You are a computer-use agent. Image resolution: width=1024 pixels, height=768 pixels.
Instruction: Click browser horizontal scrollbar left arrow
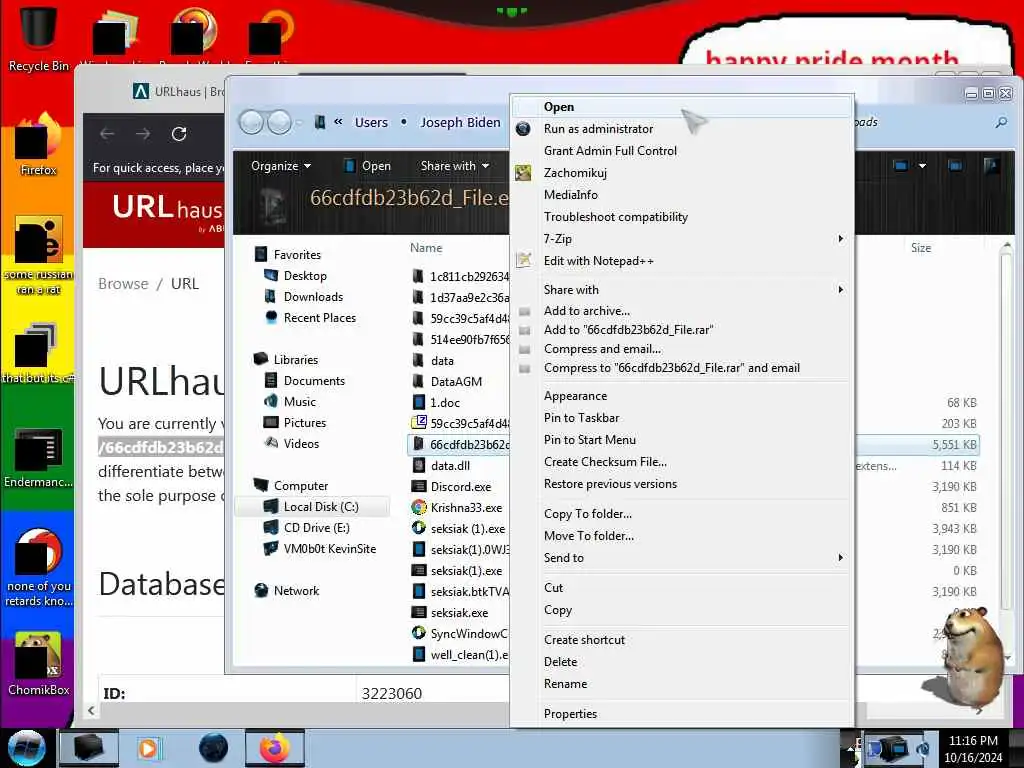91,710
